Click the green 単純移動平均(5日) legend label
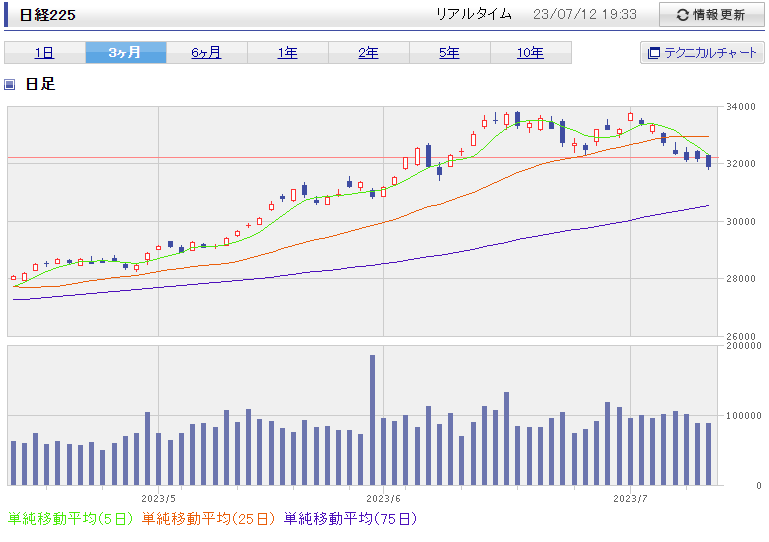 coord(70,519)
